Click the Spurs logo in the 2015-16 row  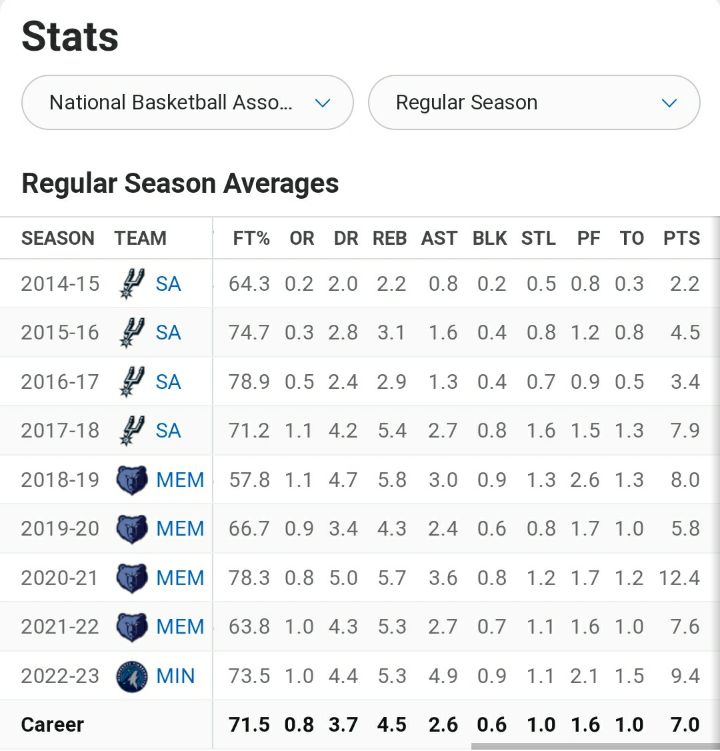point(132,333)
